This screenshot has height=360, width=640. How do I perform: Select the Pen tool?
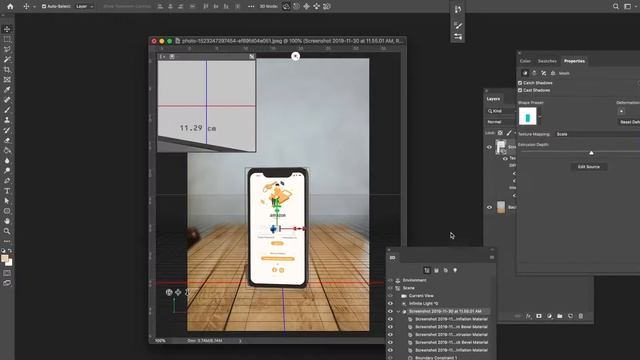tap(7, 181)
